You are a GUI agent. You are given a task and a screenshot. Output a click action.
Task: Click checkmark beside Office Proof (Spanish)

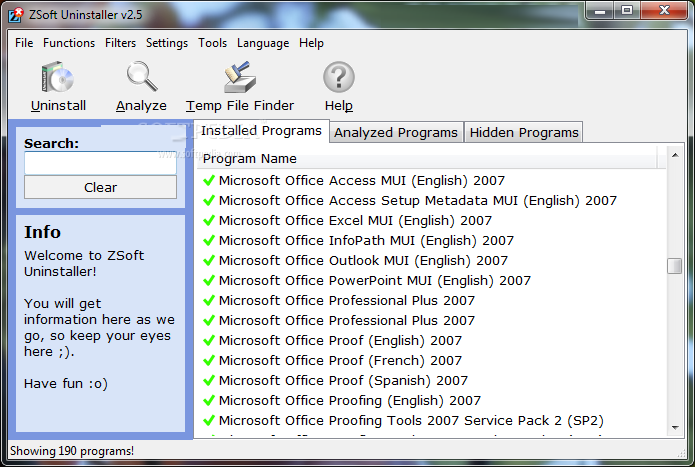[x=209, y=380]
